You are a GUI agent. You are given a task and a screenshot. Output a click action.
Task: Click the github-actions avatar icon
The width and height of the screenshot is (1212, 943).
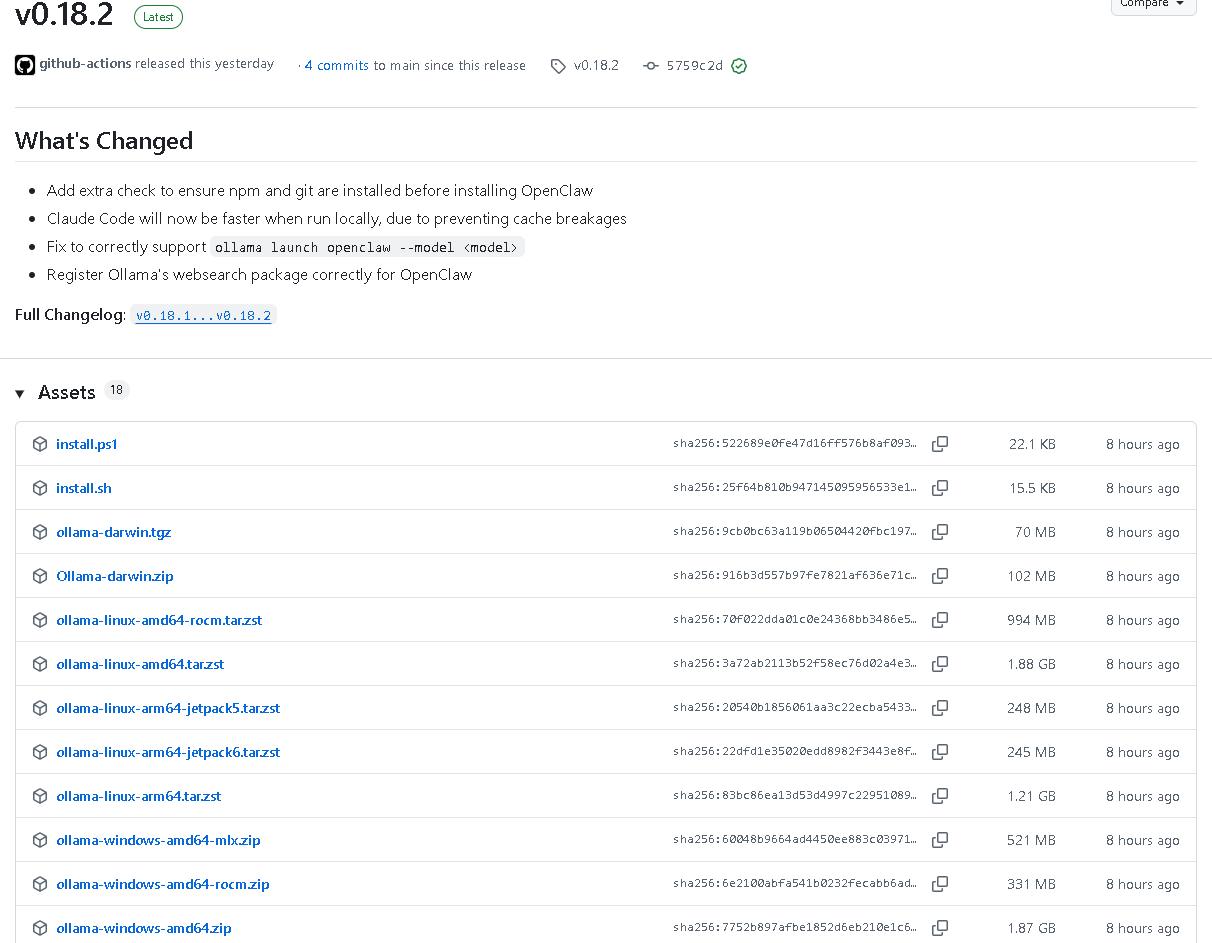[x=25, y=65]
